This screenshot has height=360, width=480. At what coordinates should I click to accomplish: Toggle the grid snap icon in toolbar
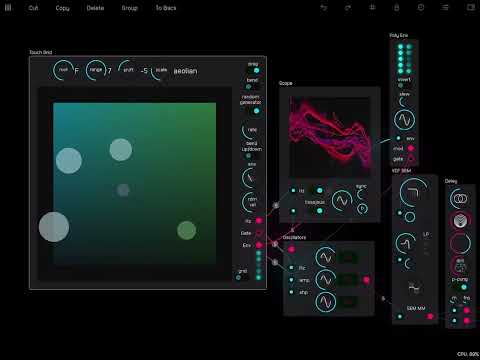[x=372, y=7]
